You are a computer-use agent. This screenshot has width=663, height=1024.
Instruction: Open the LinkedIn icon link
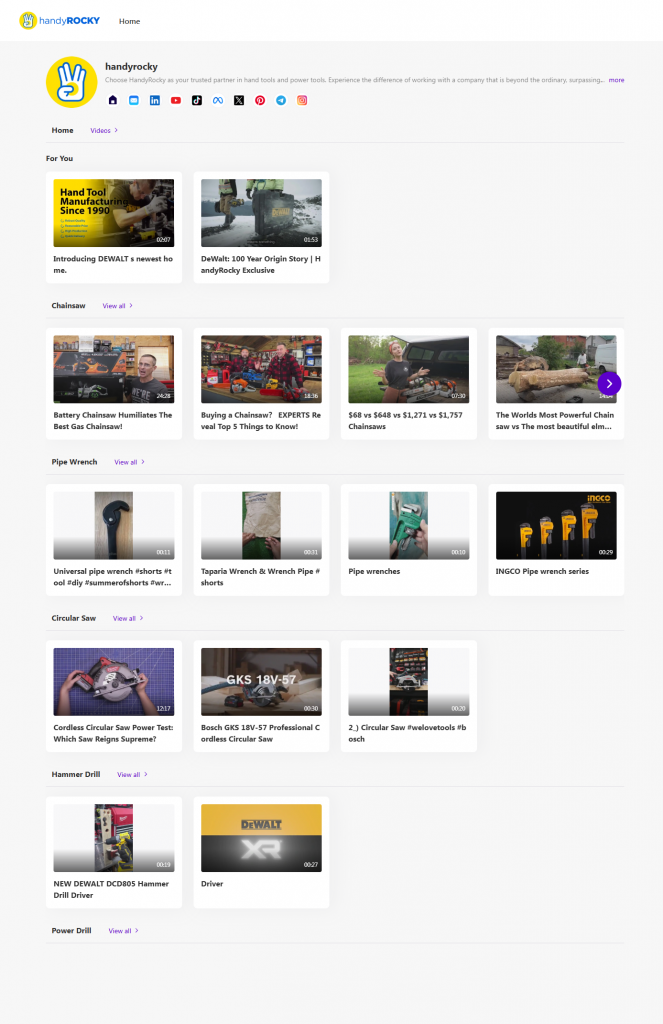coord(155,100)
